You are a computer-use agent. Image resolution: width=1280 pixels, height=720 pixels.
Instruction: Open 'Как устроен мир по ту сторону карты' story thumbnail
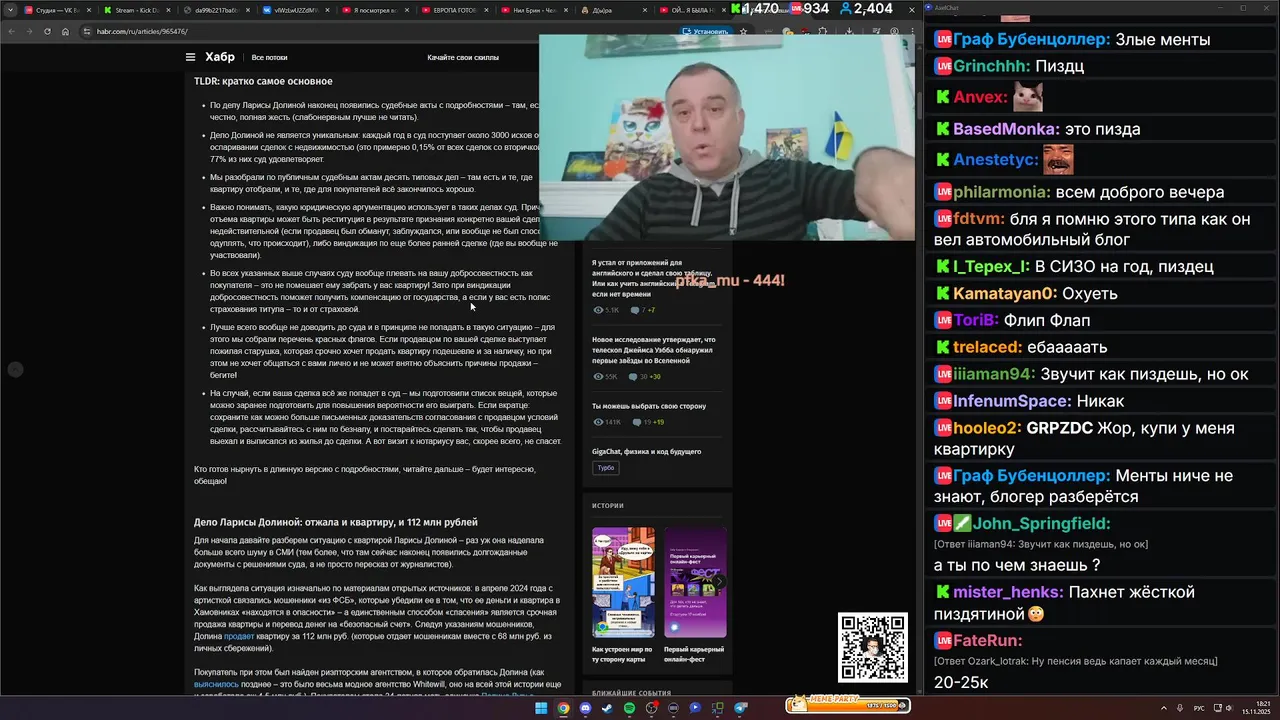623,582
